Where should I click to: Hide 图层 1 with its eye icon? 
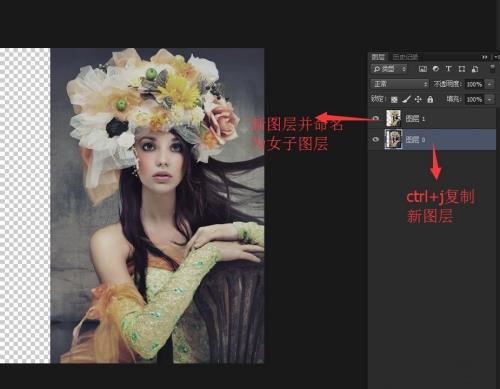376,118
